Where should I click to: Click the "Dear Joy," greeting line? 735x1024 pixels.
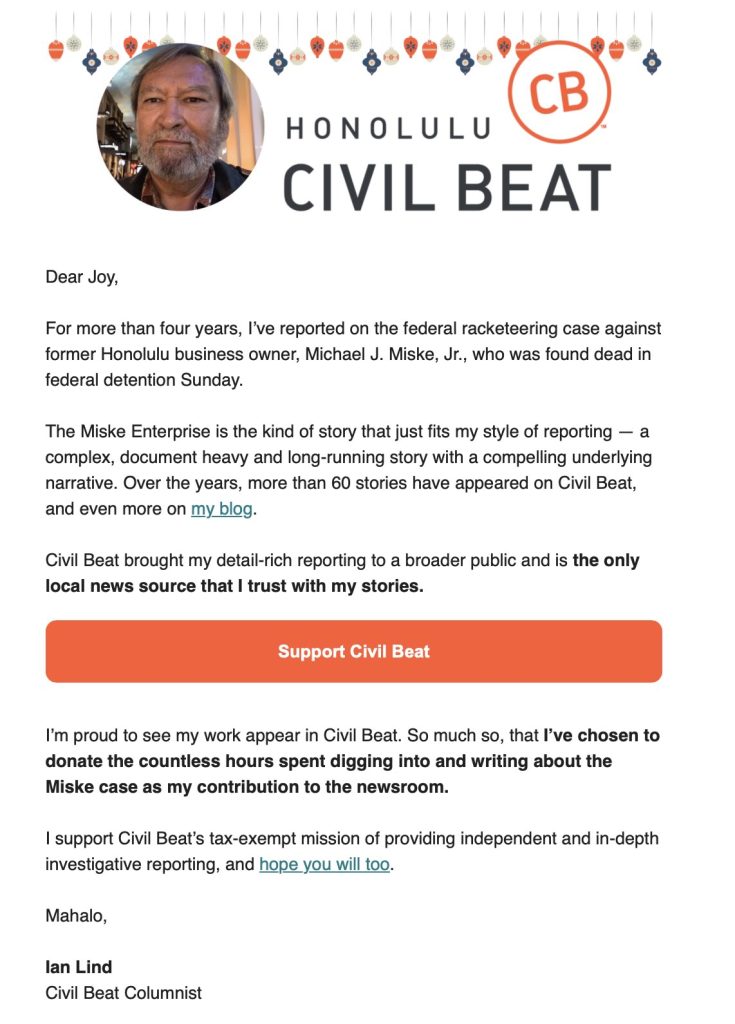coord(82,277)
